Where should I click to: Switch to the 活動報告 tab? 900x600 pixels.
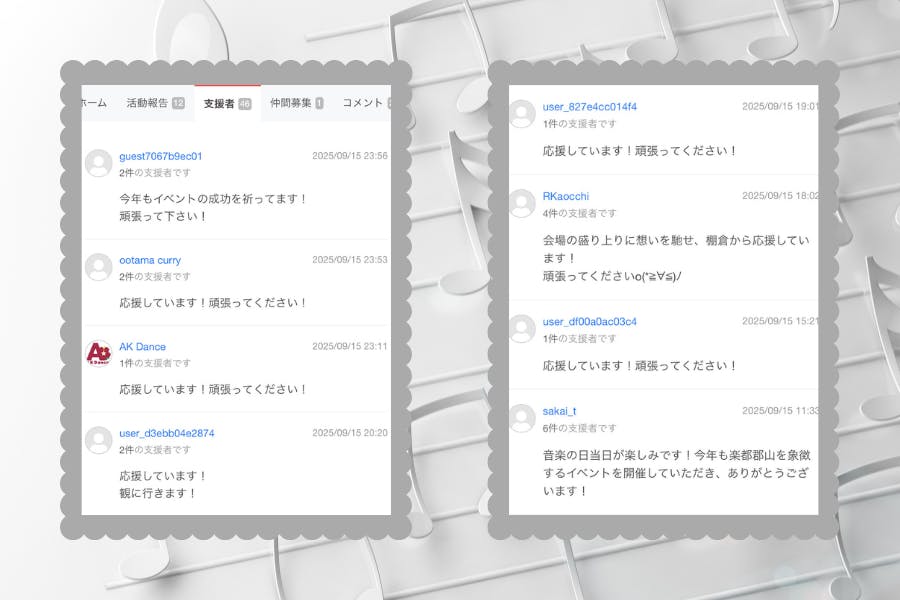pyautogui.click(x=147, y=103)
